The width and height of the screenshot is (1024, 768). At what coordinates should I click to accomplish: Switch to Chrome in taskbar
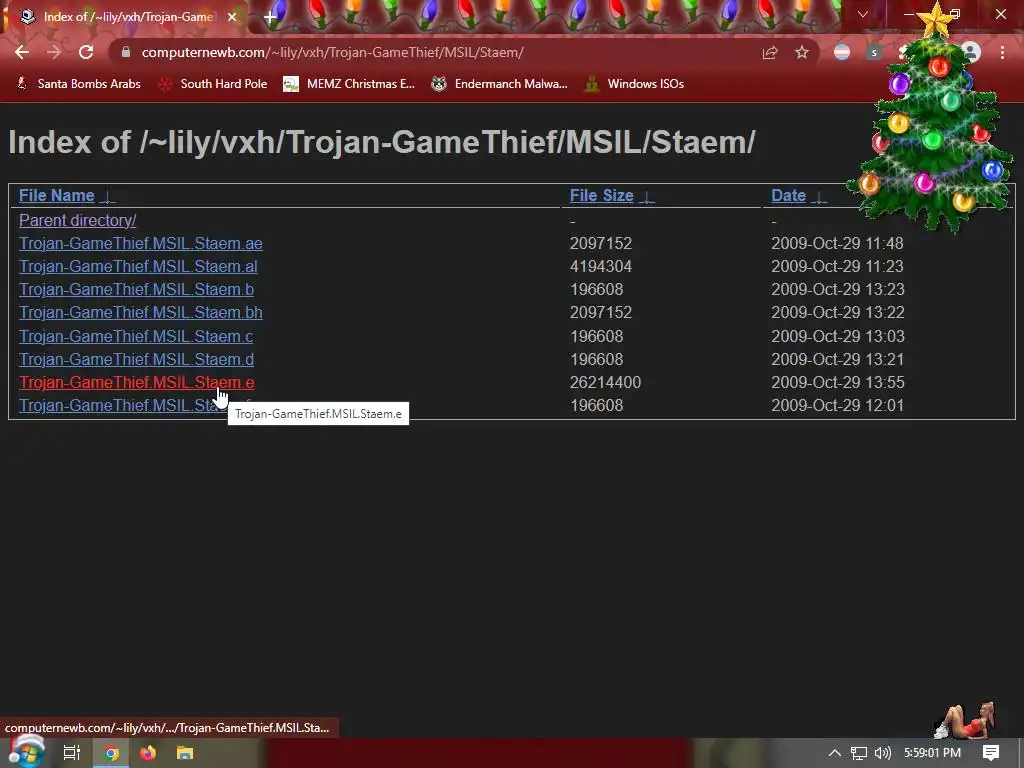[x=111, y=753]
